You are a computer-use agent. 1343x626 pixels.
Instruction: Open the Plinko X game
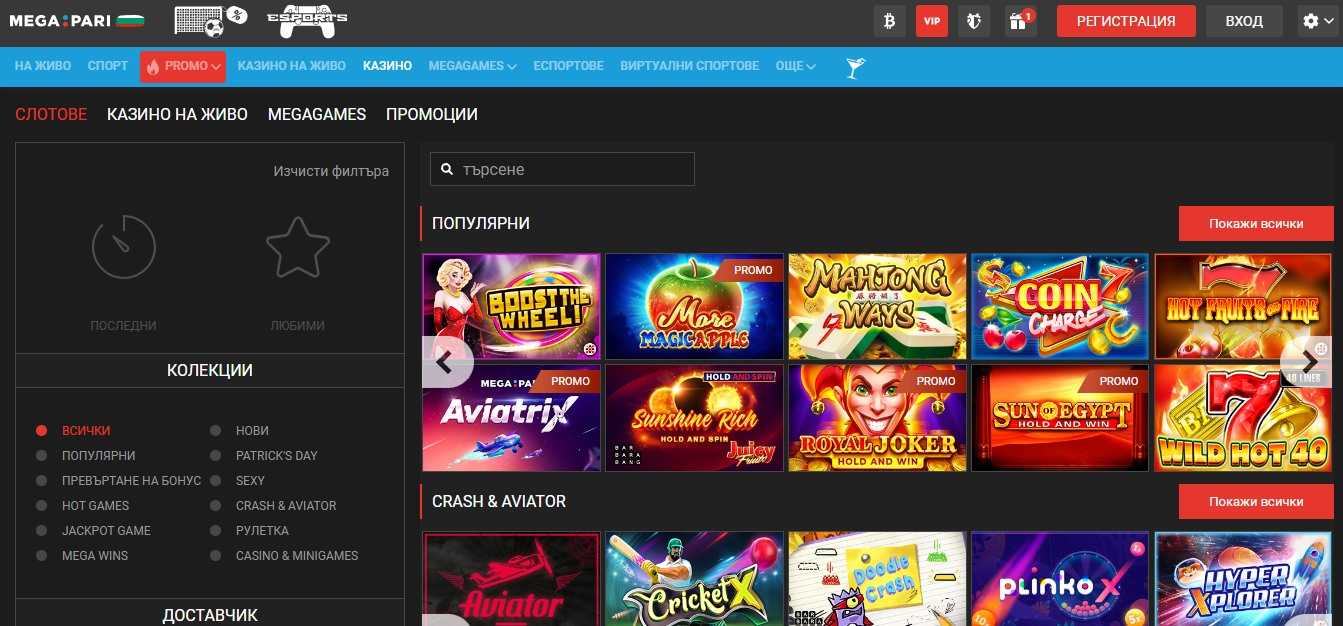point(1060,579)
